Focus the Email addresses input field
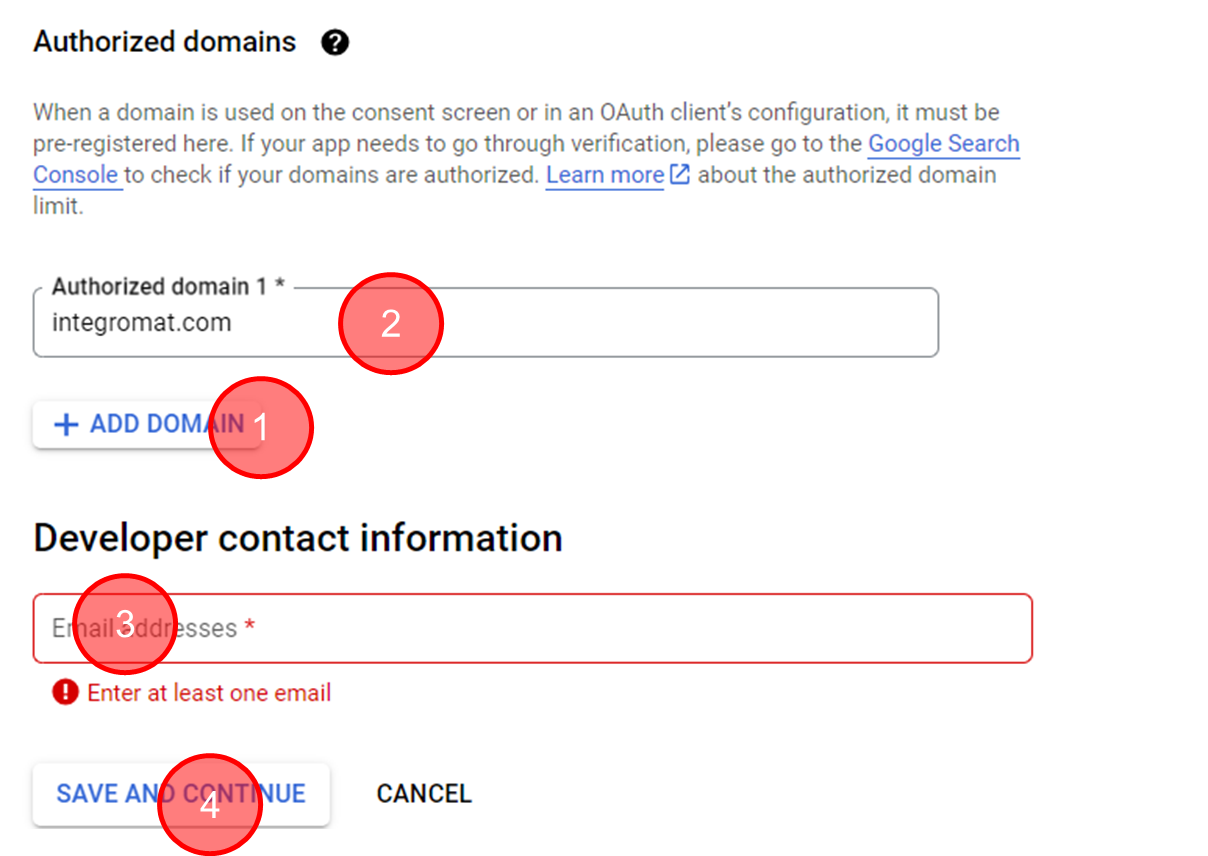The image size is (1208, 856). pyautogui.click(x=600, y=628)
